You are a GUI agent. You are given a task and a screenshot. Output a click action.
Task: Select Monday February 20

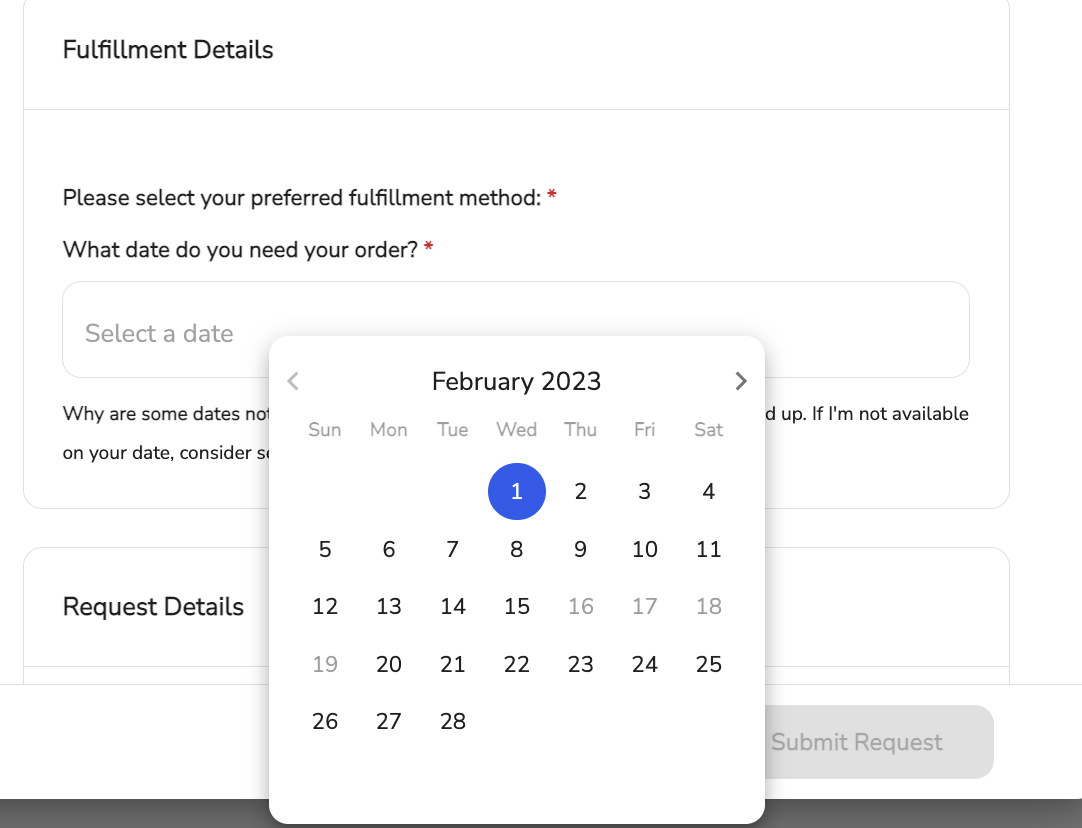[388, 664]
